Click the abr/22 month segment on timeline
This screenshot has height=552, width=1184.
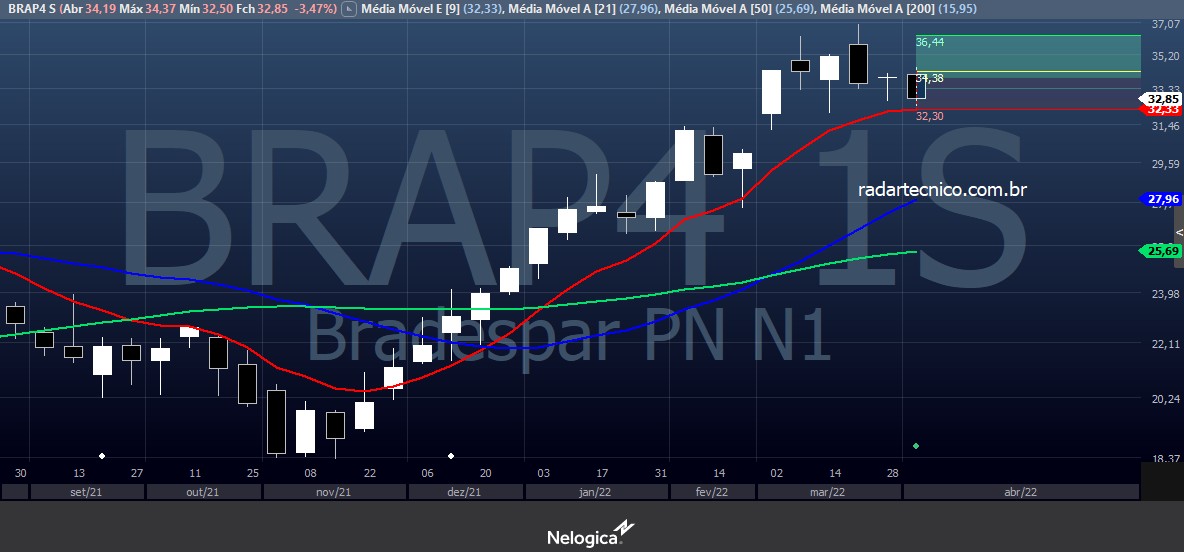point(1020,492)
